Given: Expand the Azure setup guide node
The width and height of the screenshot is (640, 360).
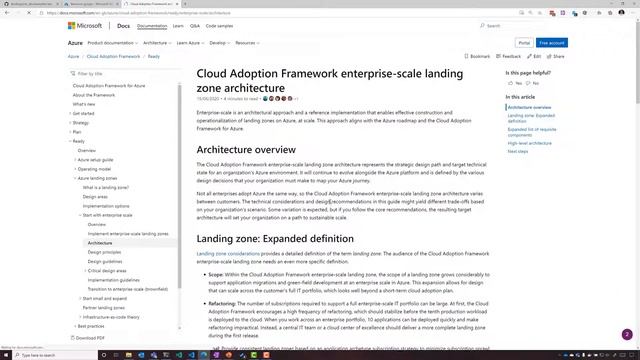Looking at the screenshot, I should point(75,160).
